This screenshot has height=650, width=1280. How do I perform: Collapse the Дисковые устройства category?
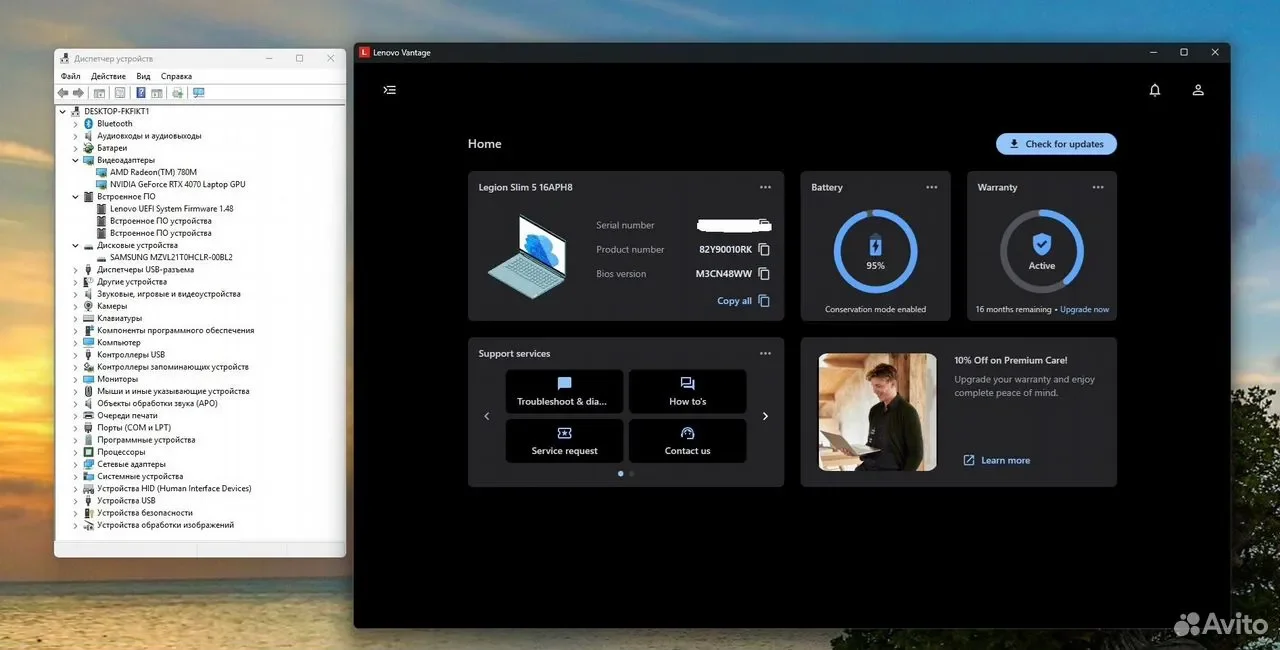[x=75, y=245]
